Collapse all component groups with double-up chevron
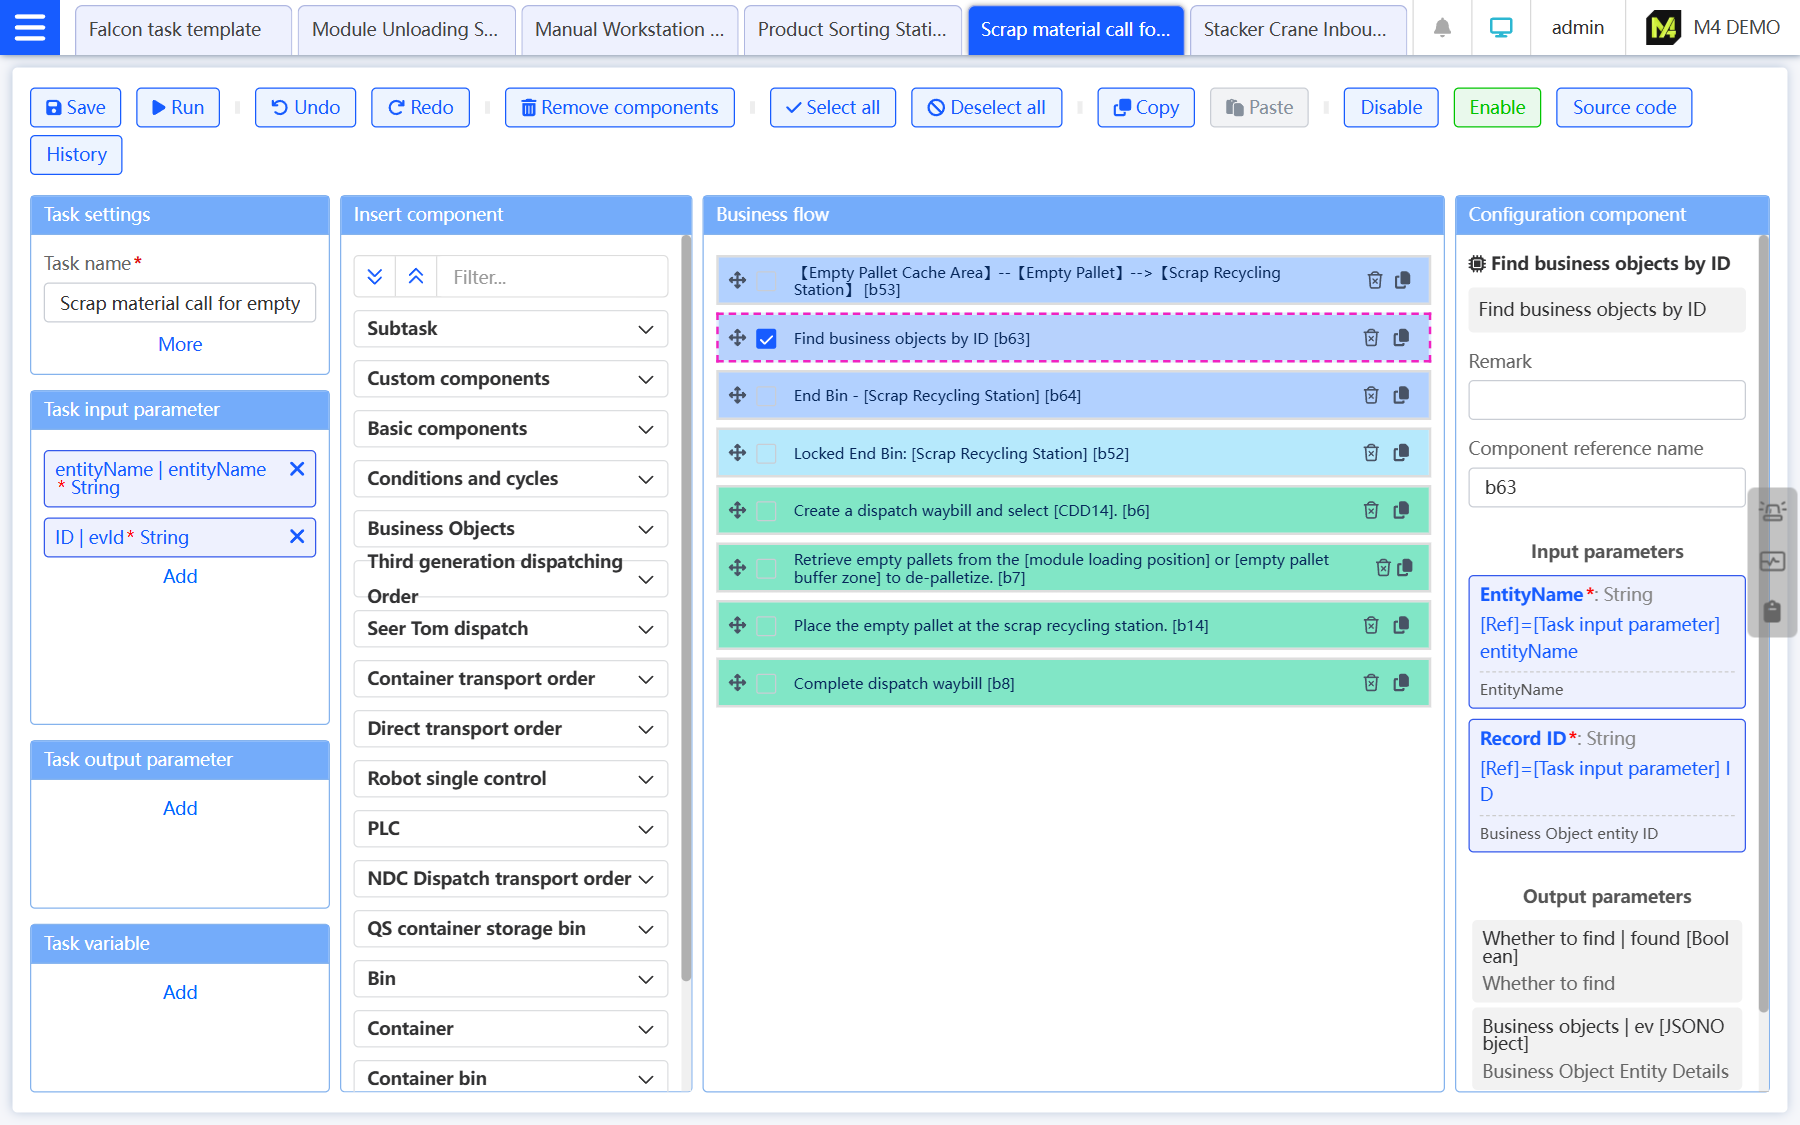The image size is (1800, 1125). [416, 277]
